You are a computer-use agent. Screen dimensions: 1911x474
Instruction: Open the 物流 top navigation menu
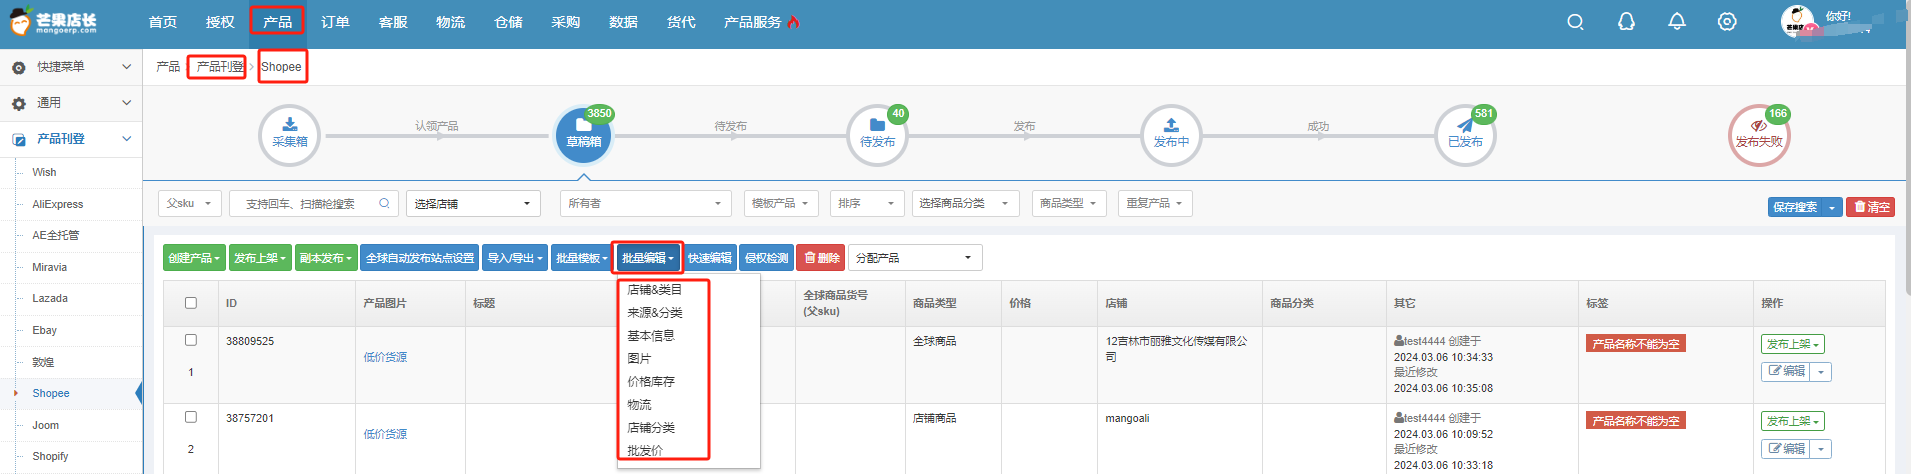[x=450, y=22]
